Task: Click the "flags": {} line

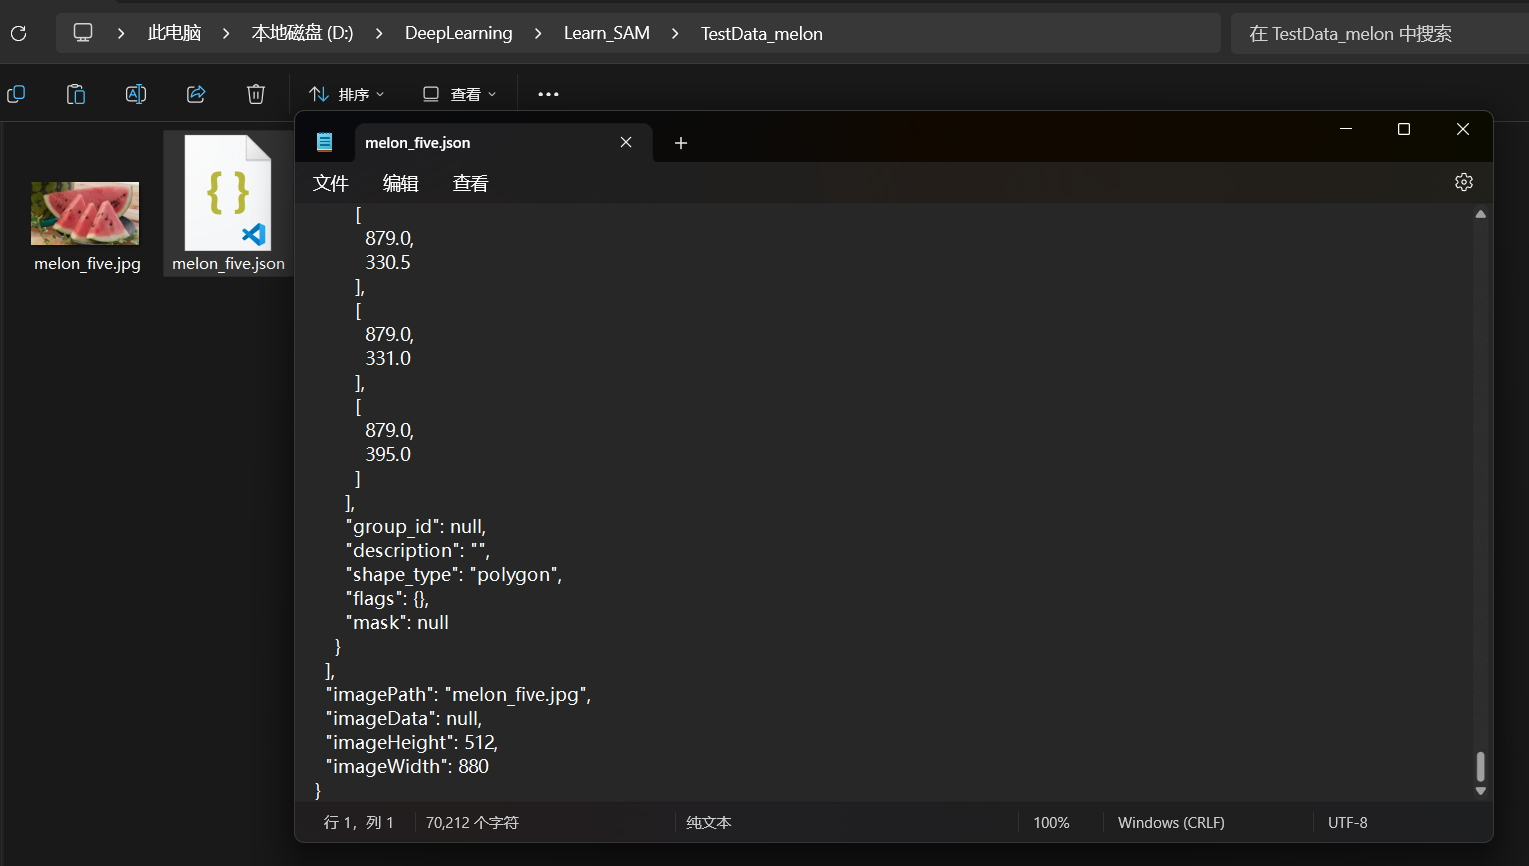Action: [x=387, y=599]
